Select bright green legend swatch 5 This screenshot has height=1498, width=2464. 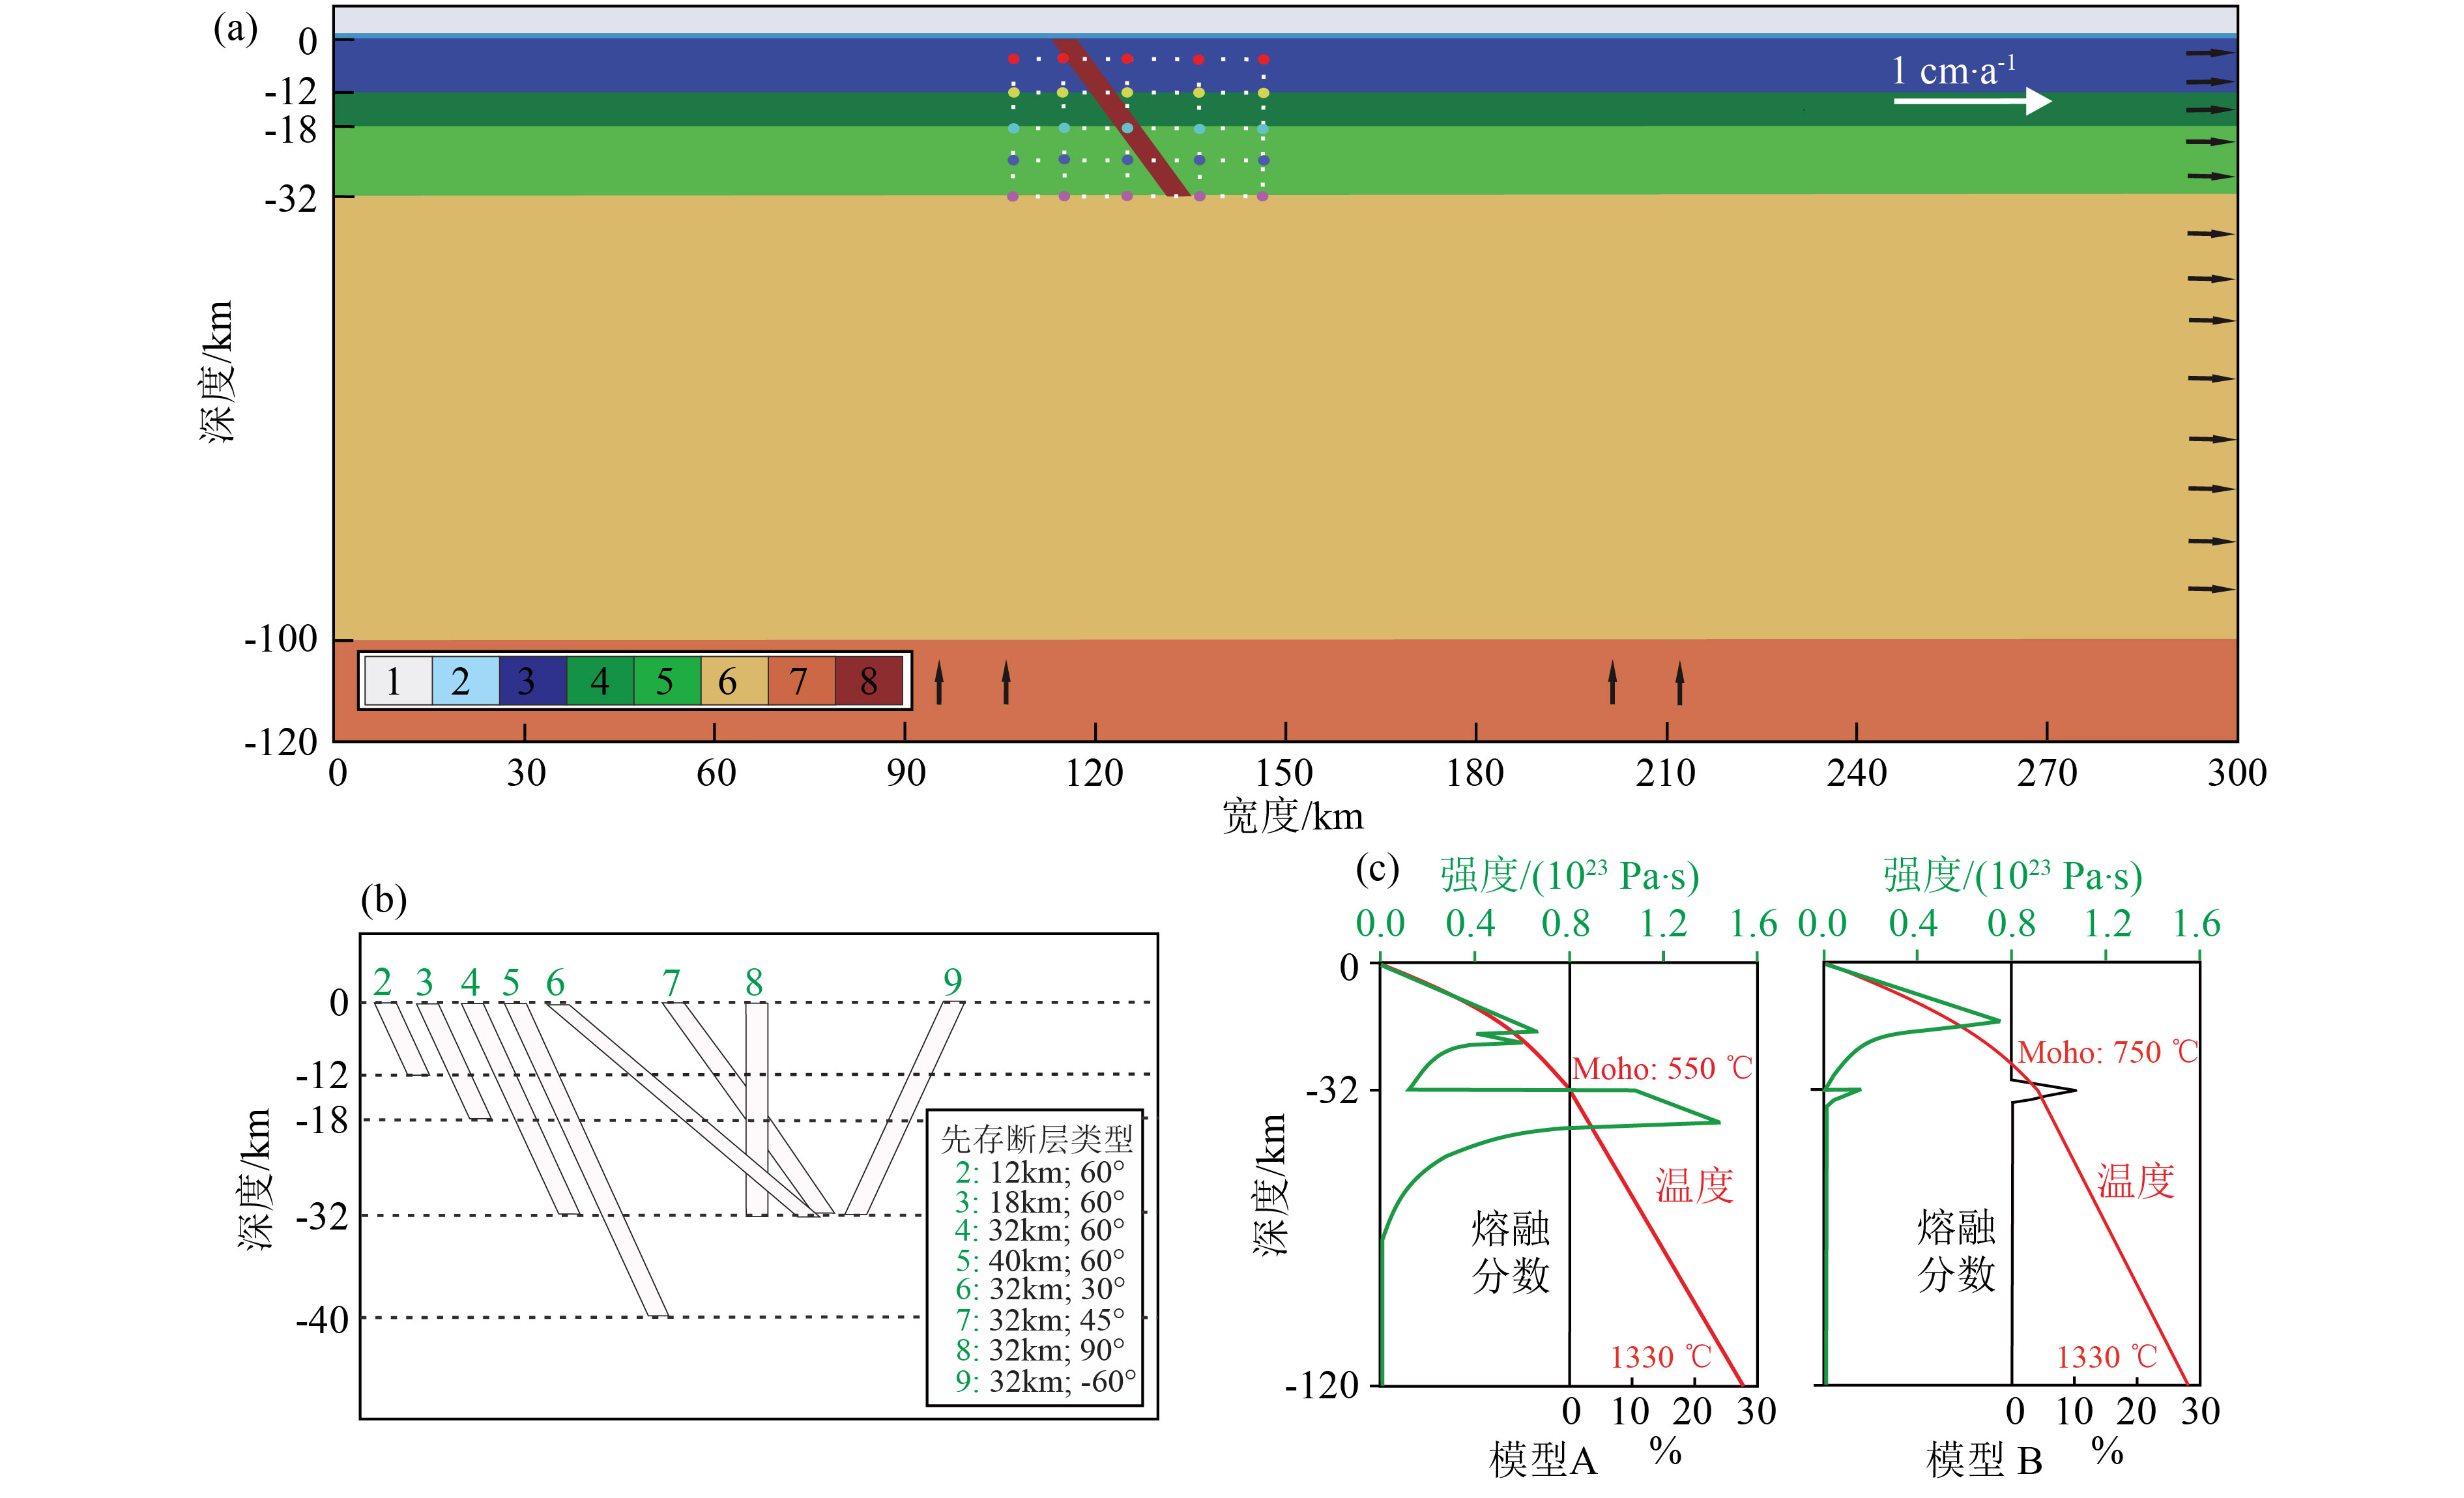point(667,681)
